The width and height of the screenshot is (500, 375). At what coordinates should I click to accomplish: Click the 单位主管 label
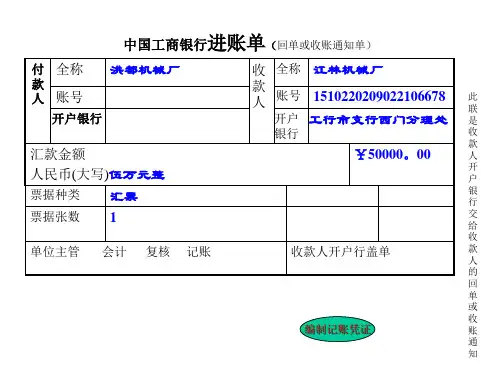point(55,251)
